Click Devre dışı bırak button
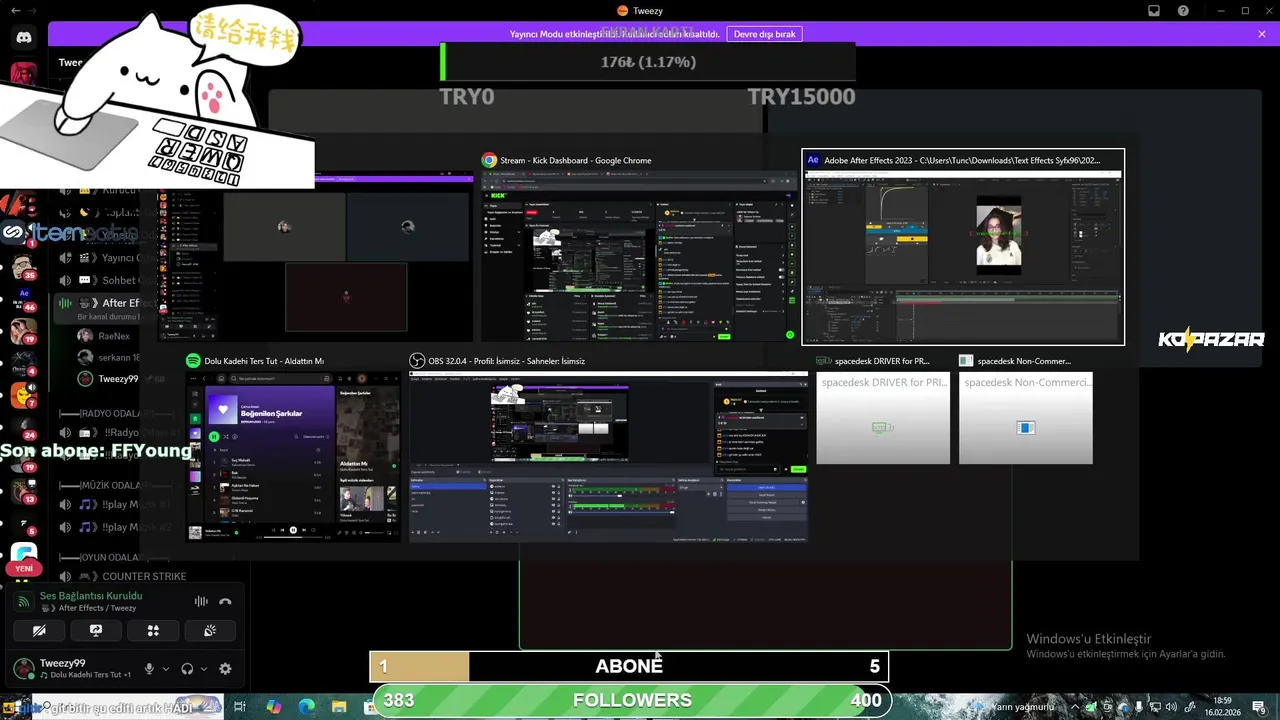 click(764, 34)
